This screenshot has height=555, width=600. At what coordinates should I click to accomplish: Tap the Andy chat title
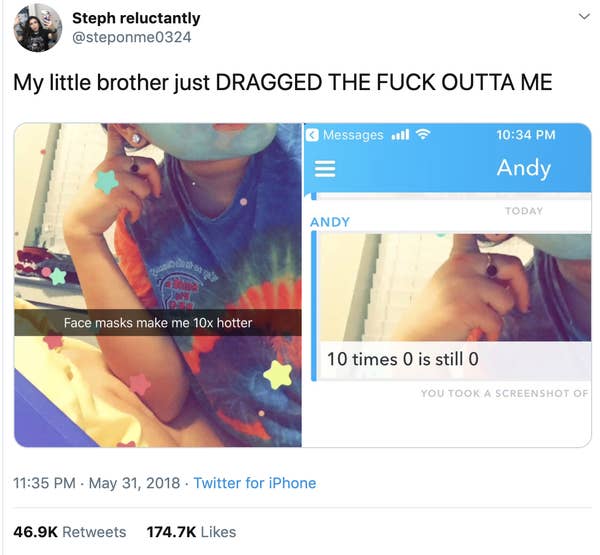click(524, 168)
